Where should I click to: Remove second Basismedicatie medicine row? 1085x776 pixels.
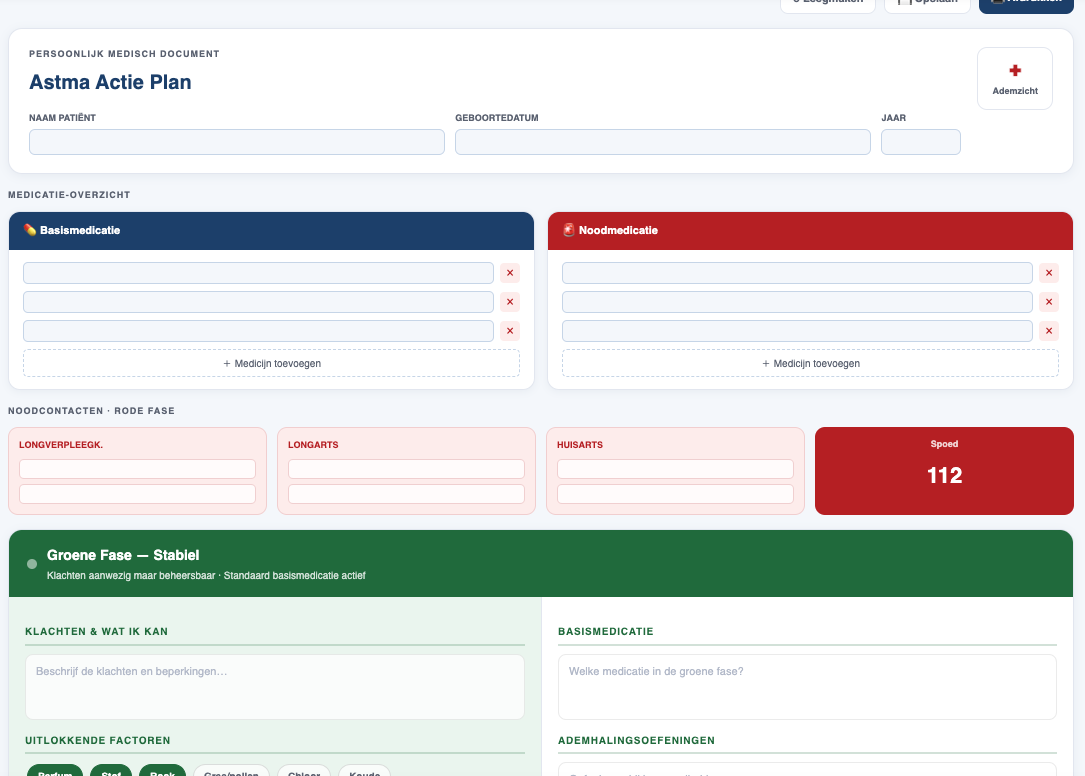[510, 302]
